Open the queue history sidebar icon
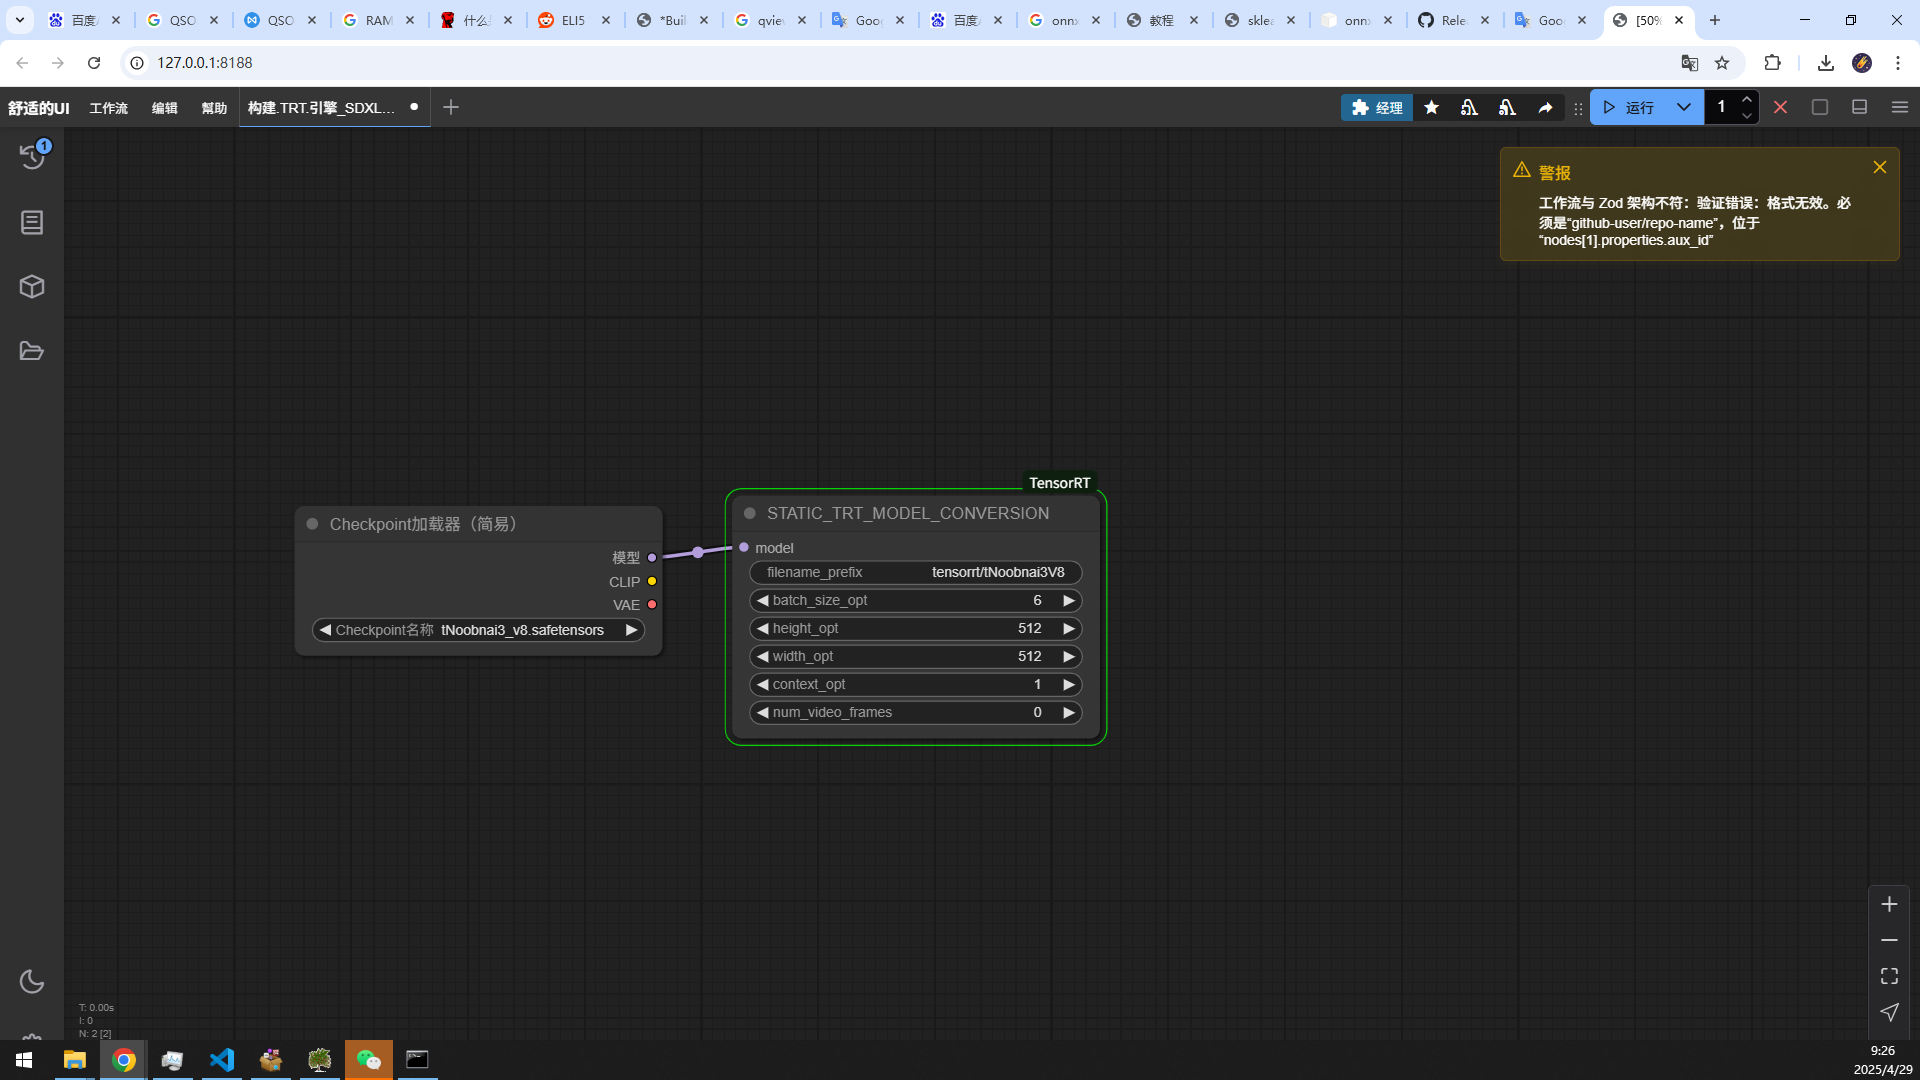The height and width of the screenshot is (1080, 1920). pyautogui.click(x=32, y=156)
